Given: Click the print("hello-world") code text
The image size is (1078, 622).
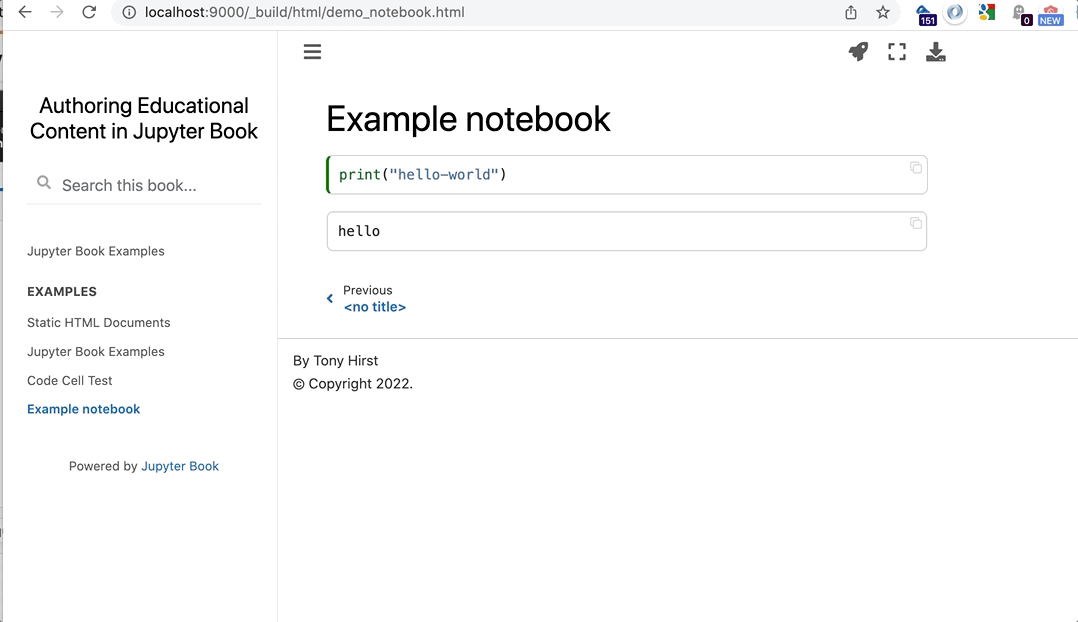Looking at the screenshot, I should (422, 175).
